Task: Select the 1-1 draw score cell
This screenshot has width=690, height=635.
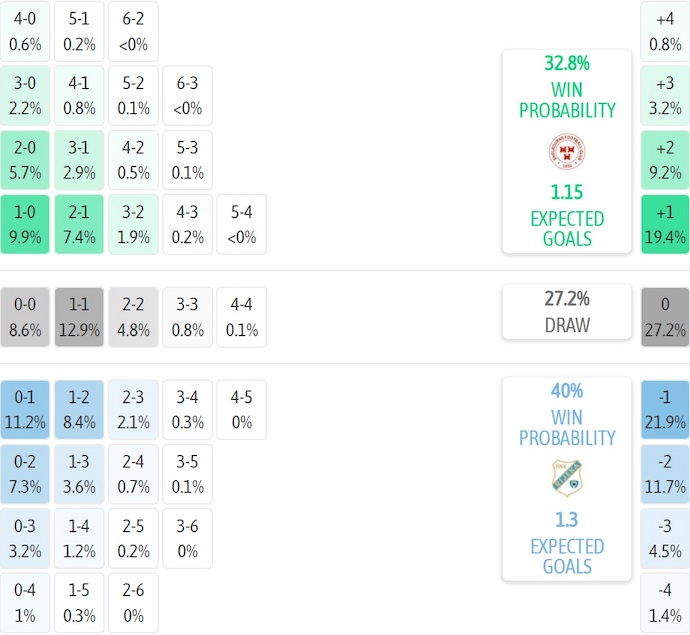Action: tap(79, 316)
